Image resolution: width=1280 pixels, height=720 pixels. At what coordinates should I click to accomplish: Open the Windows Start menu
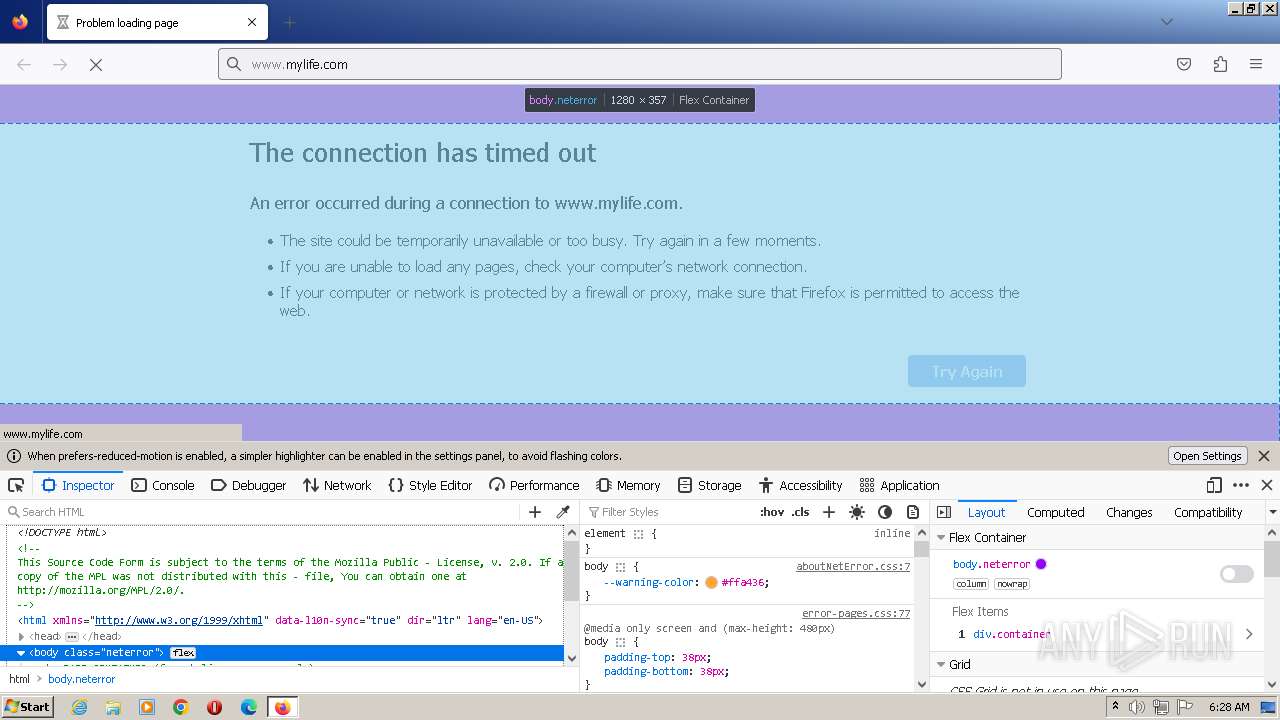[28, 706]
